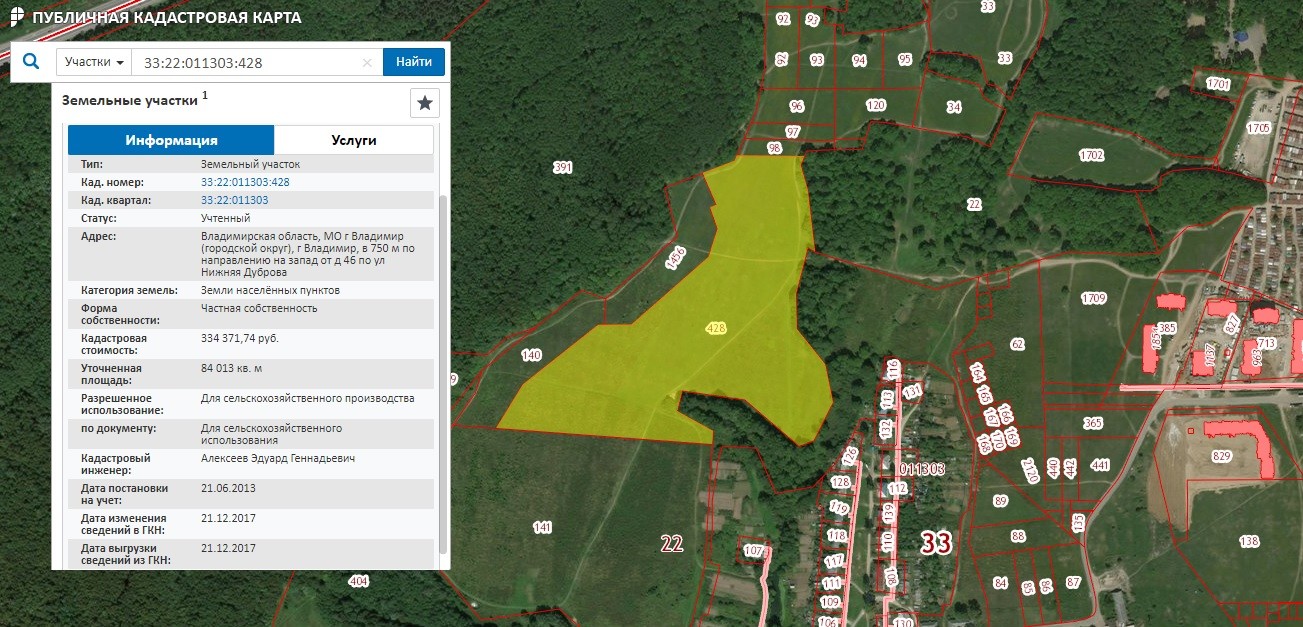Click the info panel vertical scrollbar

[444, 370]
